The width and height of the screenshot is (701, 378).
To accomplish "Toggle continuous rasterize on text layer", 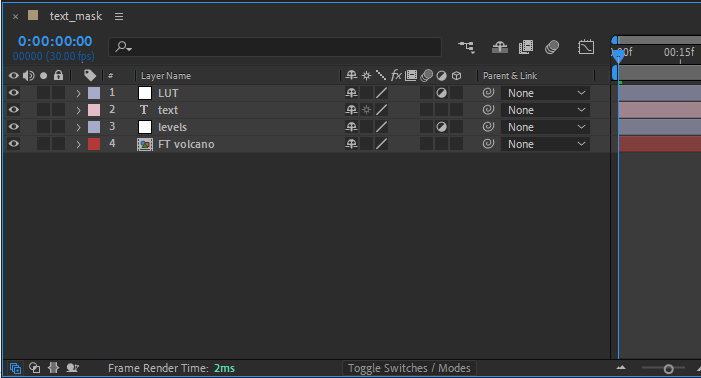I will [367, 110].
